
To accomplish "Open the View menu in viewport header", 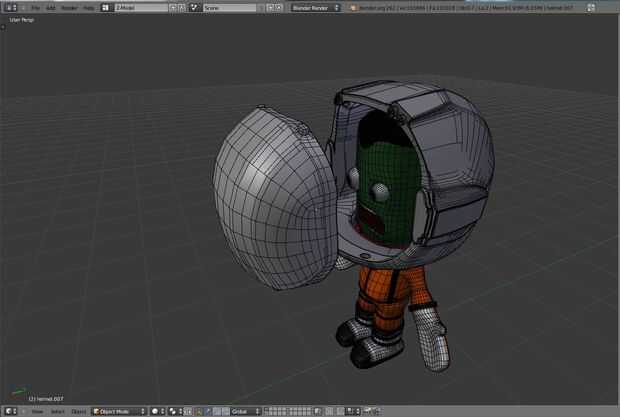I will click(x=37, y=411).
